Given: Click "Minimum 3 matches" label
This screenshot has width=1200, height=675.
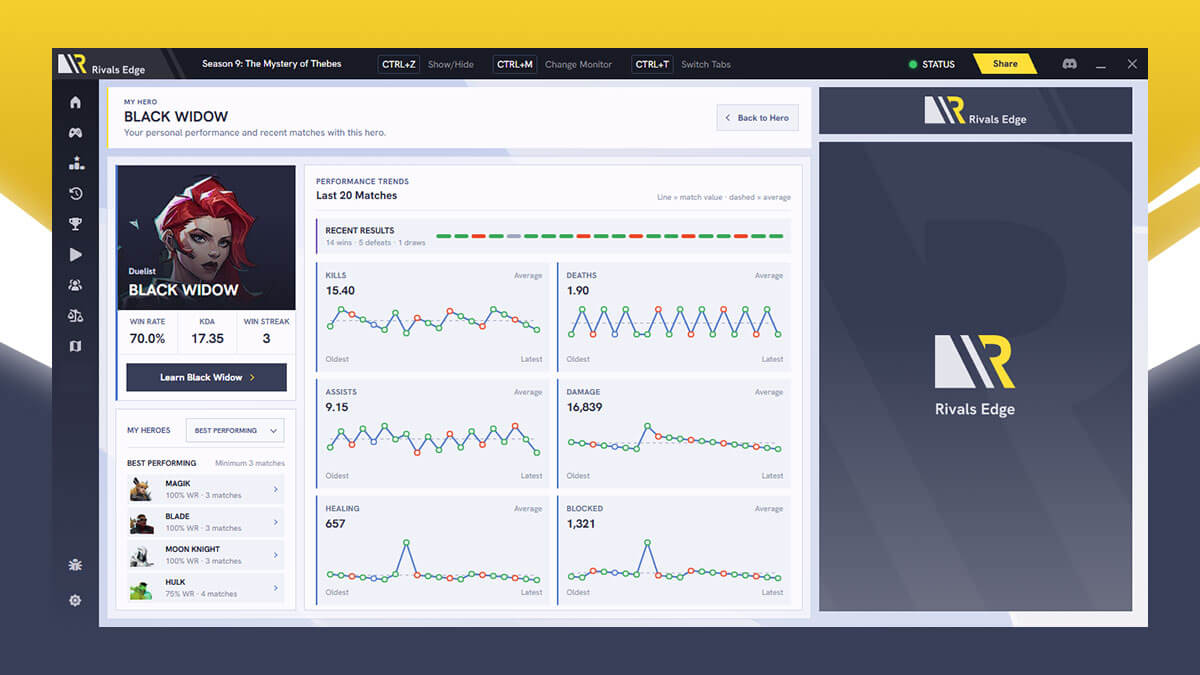Looking at the screenshot, I should tap(250, 463).
